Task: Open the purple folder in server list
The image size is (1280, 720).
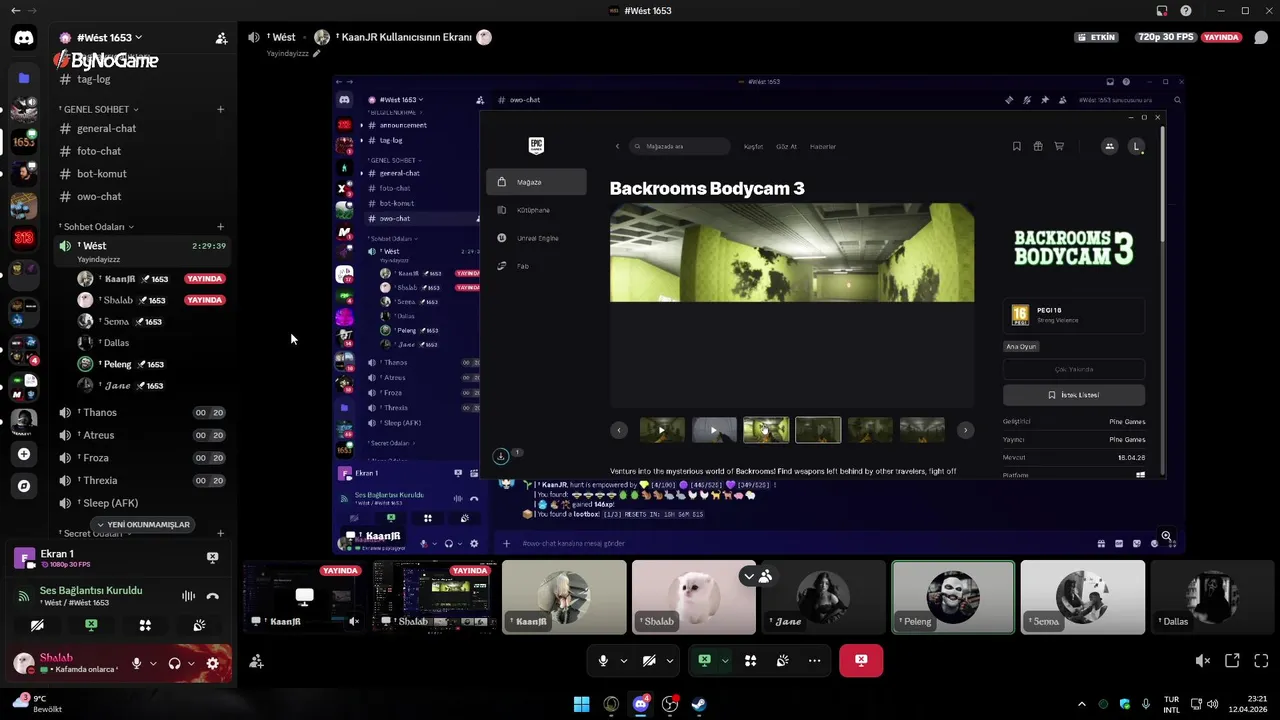Action: (x=24, y=78)
